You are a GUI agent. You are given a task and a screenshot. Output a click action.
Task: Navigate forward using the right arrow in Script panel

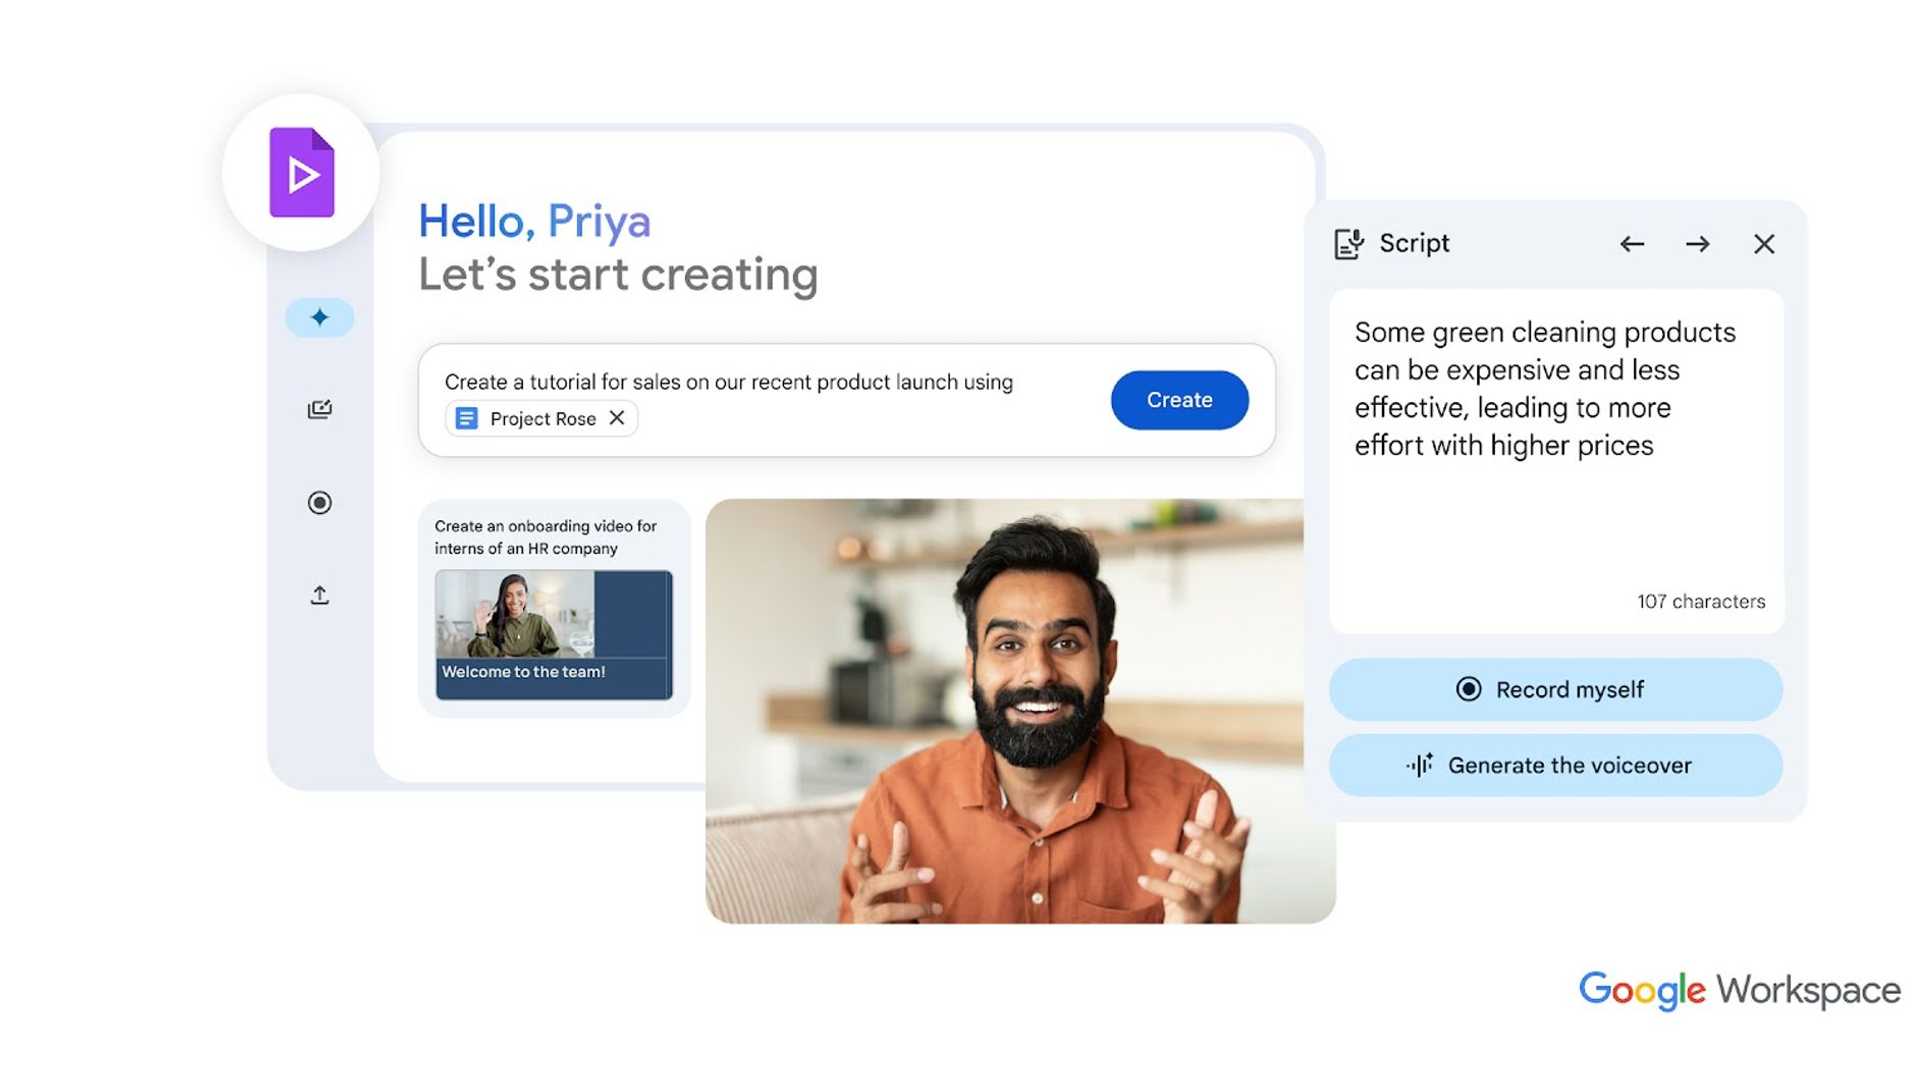tap(1697, 243)
